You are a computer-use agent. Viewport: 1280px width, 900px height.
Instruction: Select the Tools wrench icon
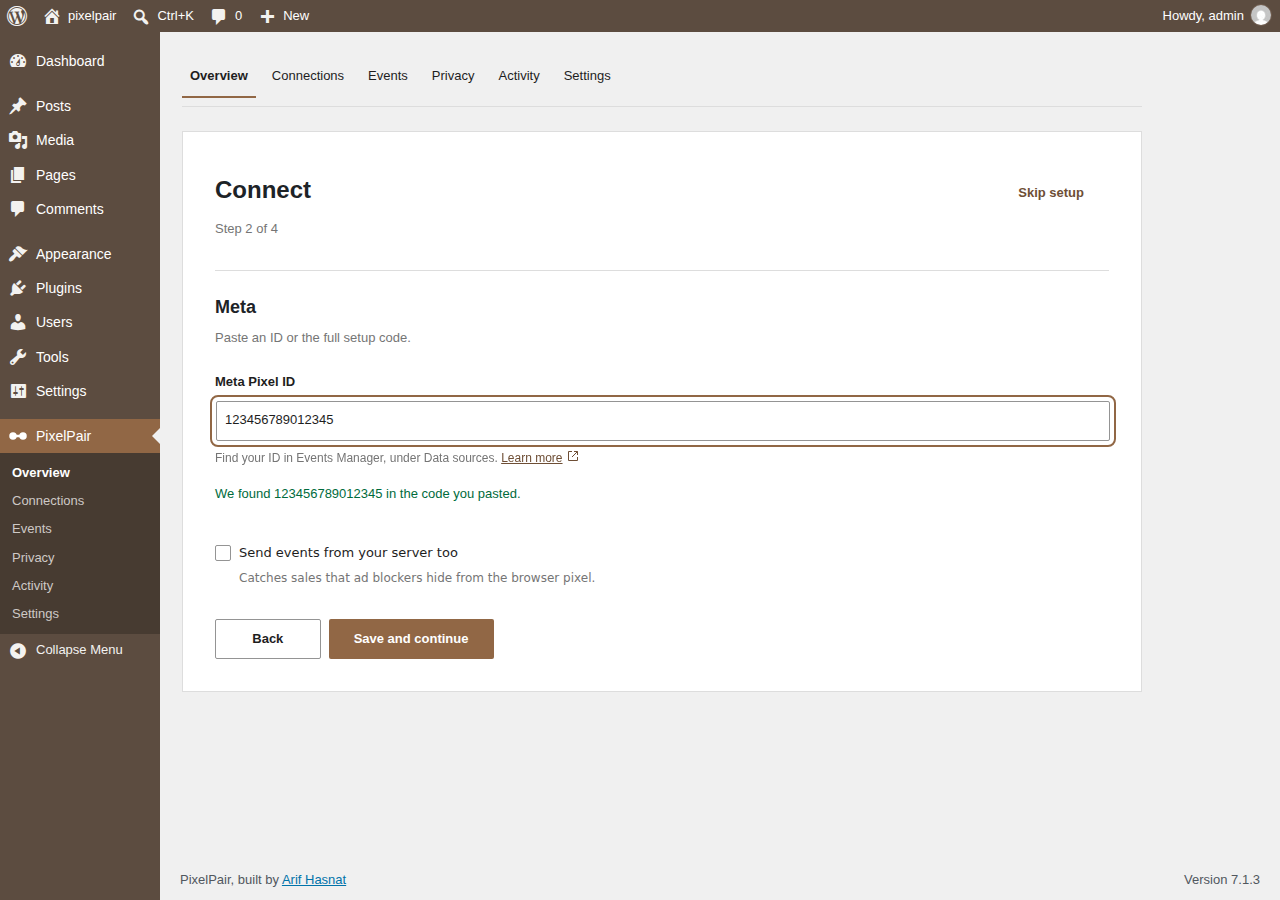(18, 357)
